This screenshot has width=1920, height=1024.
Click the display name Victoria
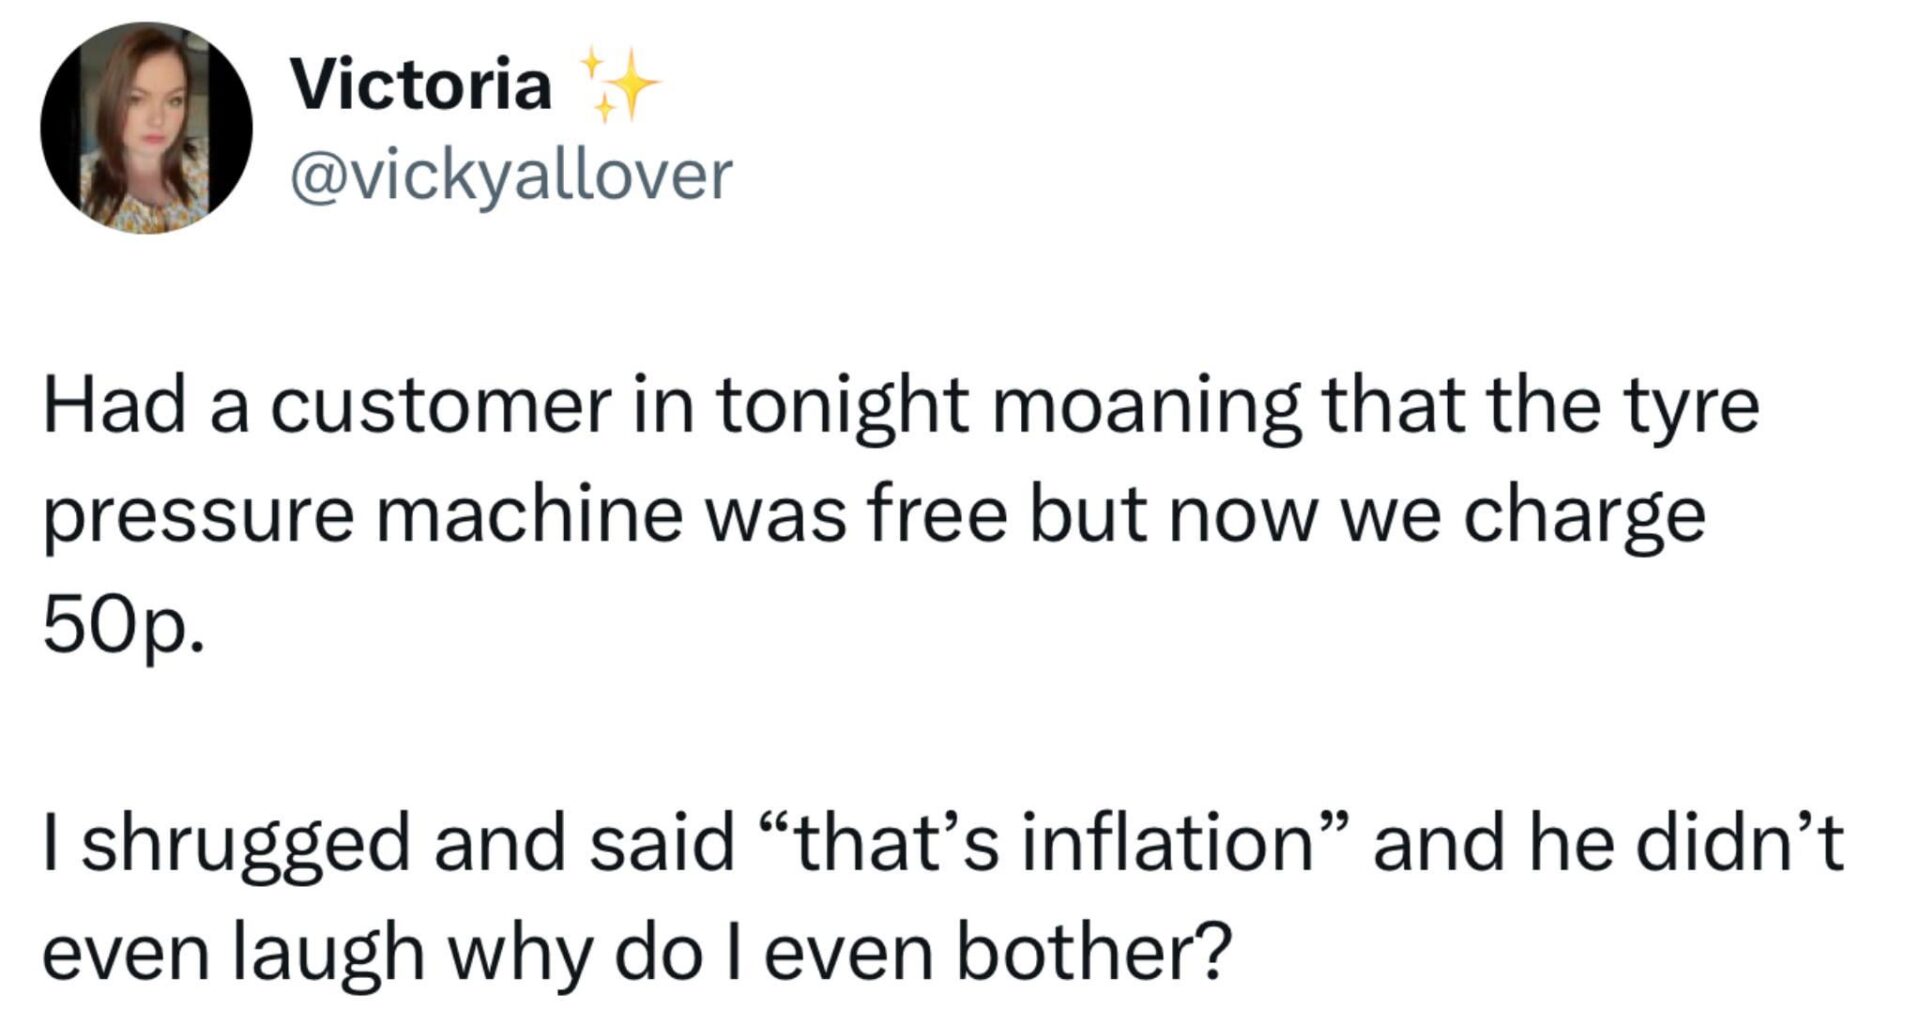coord(421,84)
